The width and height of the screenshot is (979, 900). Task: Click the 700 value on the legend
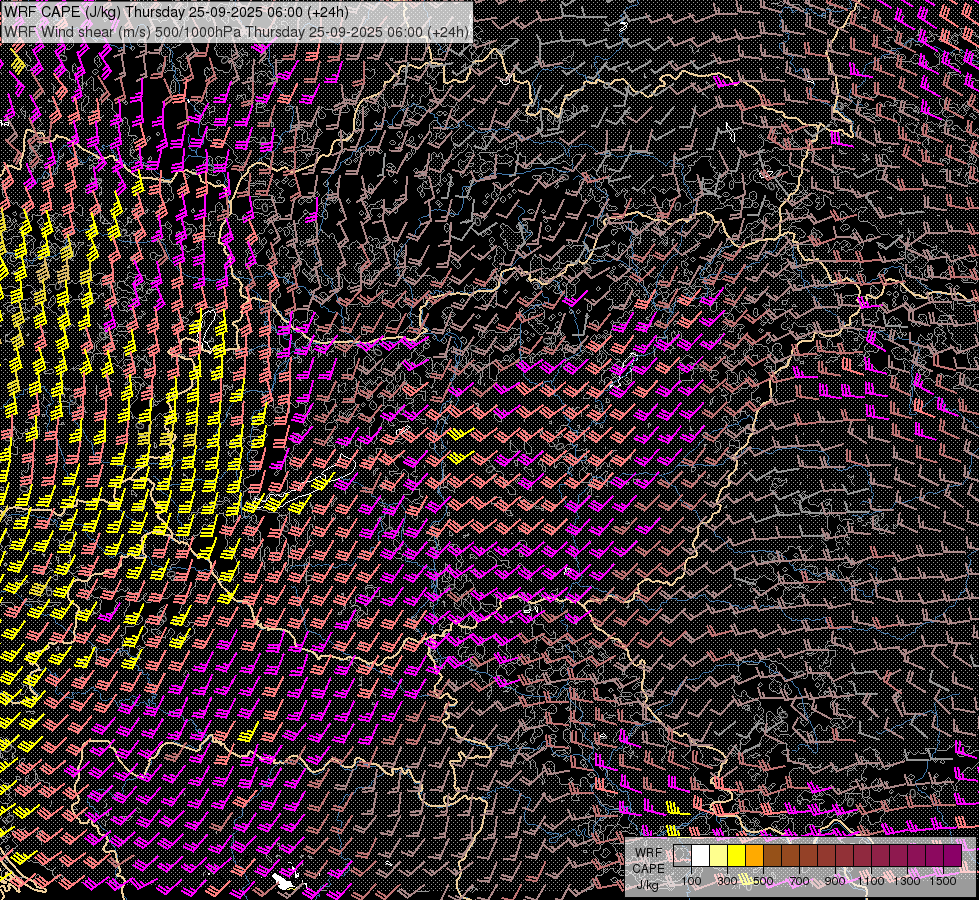[x=799, y=881]
